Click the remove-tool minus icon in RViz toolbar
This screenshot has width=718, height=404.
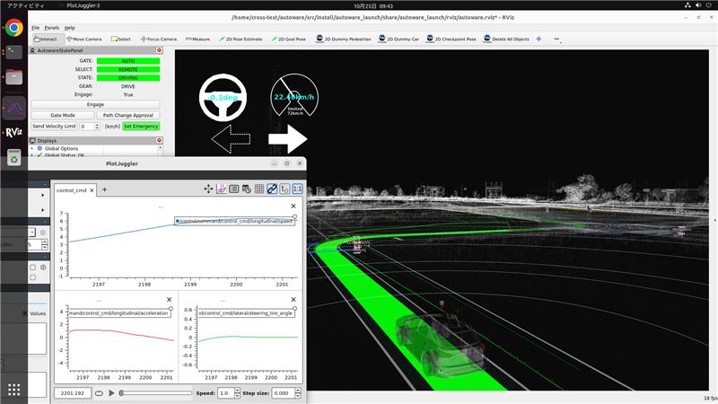(557, 39)
